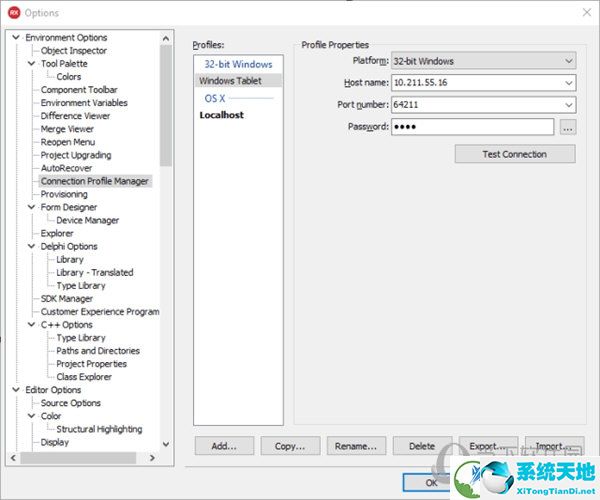Open the Host name dropdown arrow
This screenshot has width=600, height=500.
click(x=569, y=83)
